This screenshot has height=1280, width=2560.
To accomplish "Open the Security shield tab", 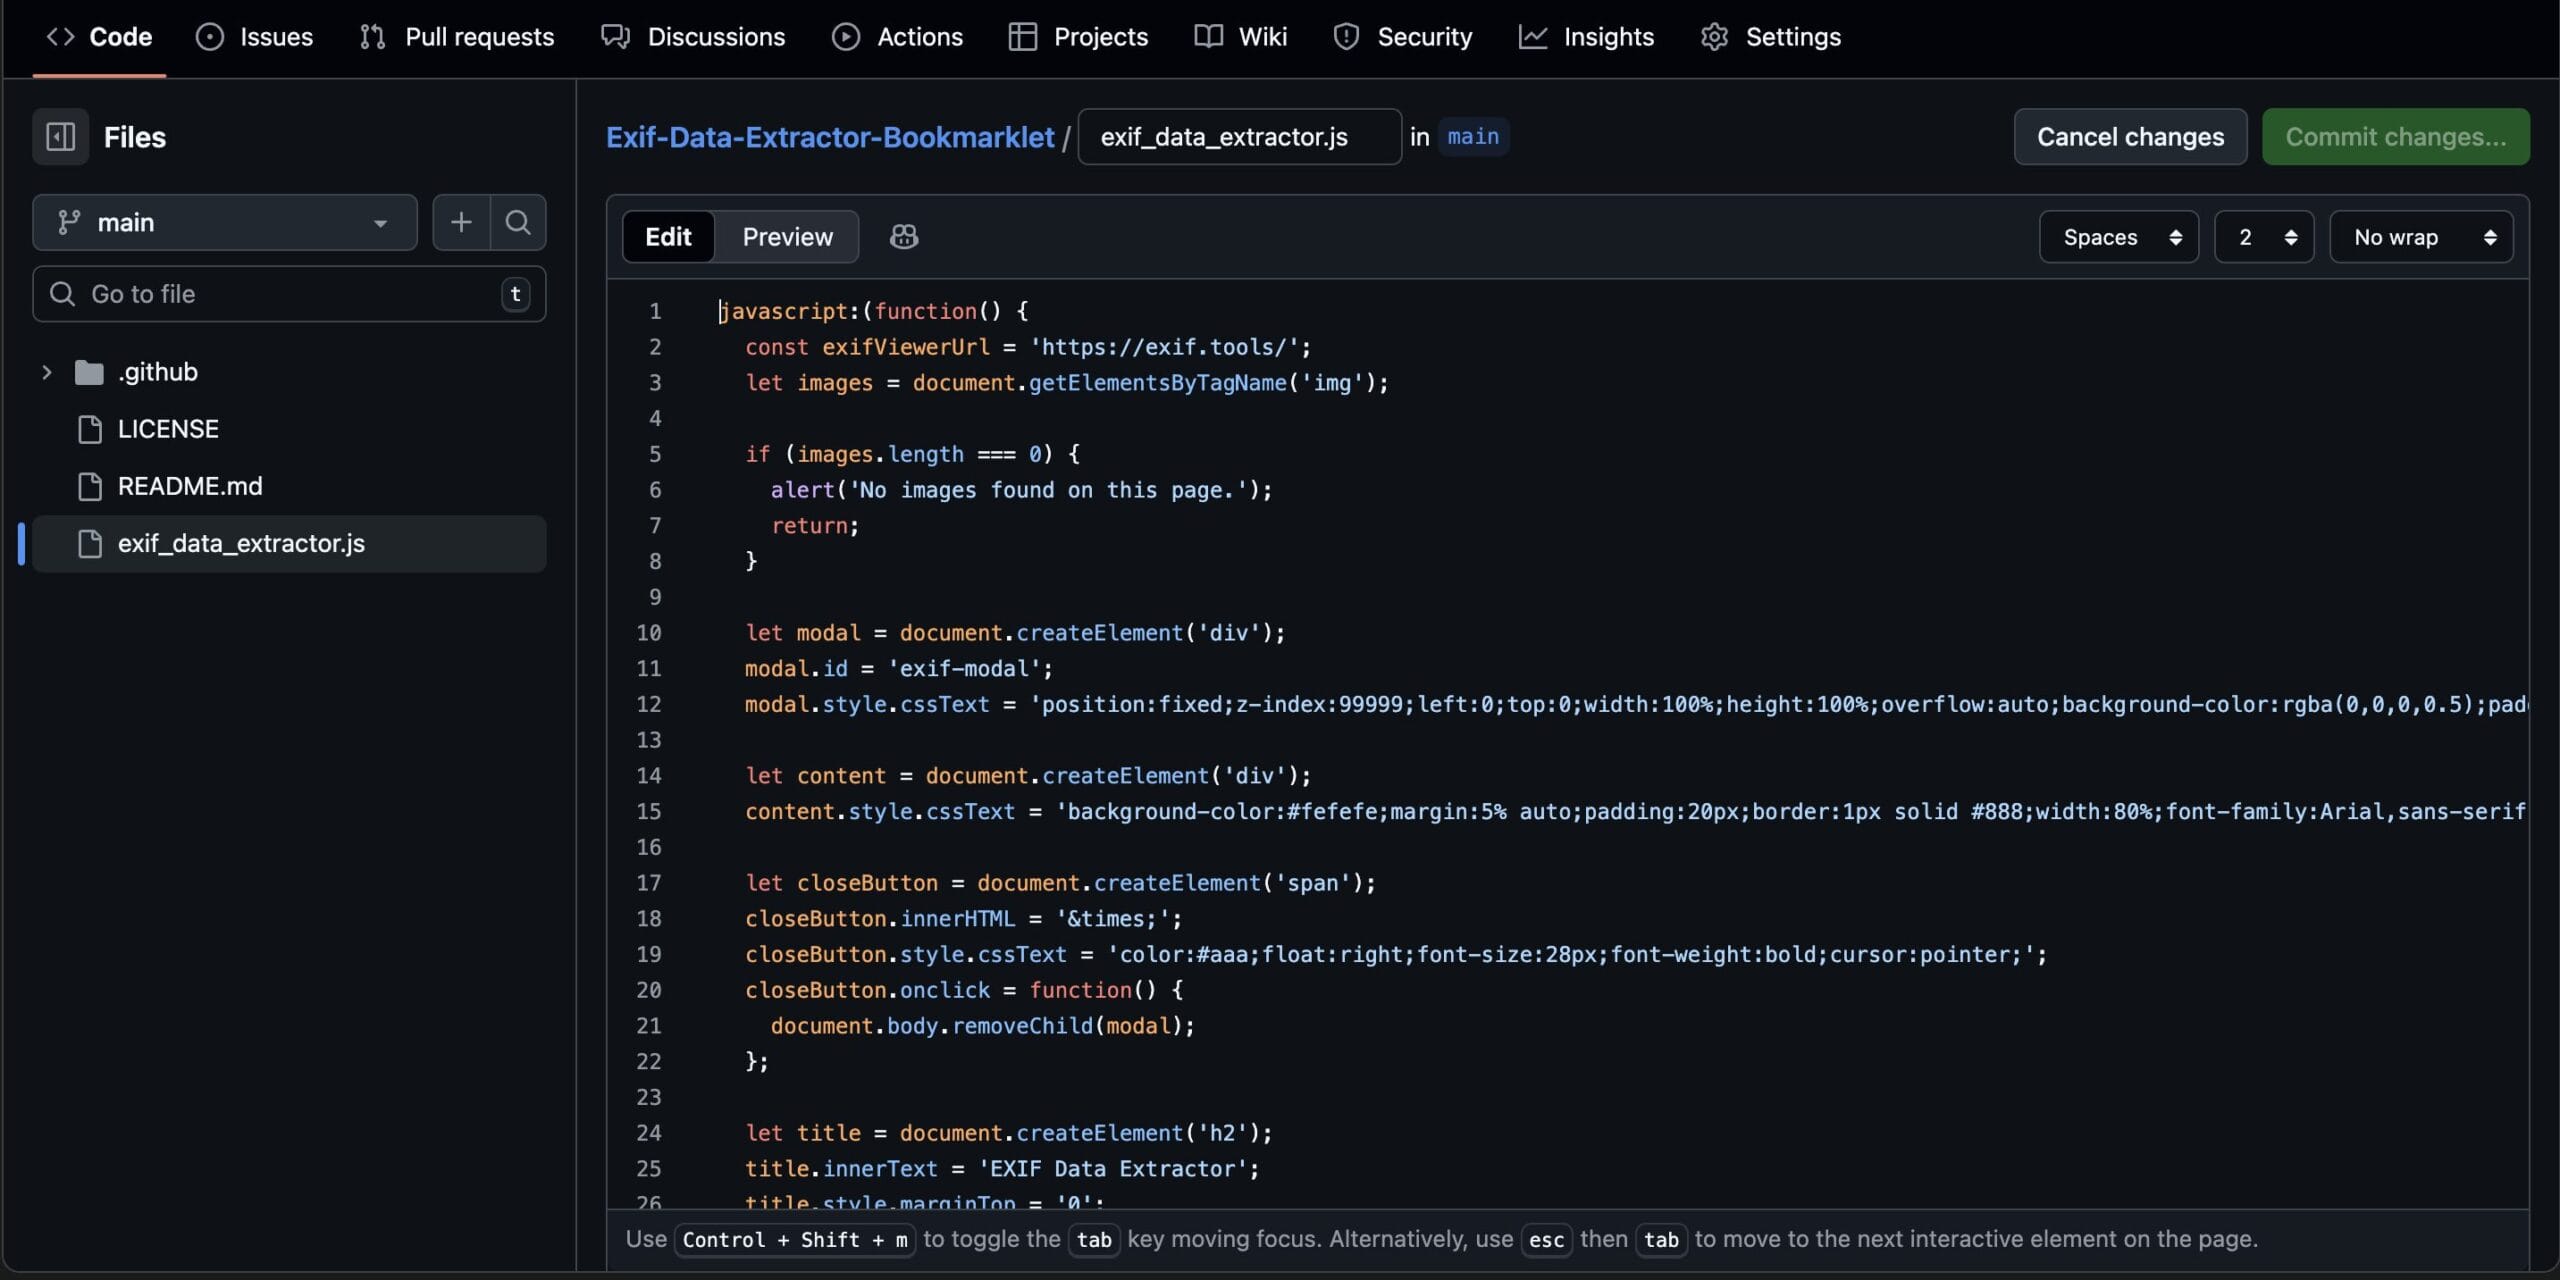I will pos(1402,37).
